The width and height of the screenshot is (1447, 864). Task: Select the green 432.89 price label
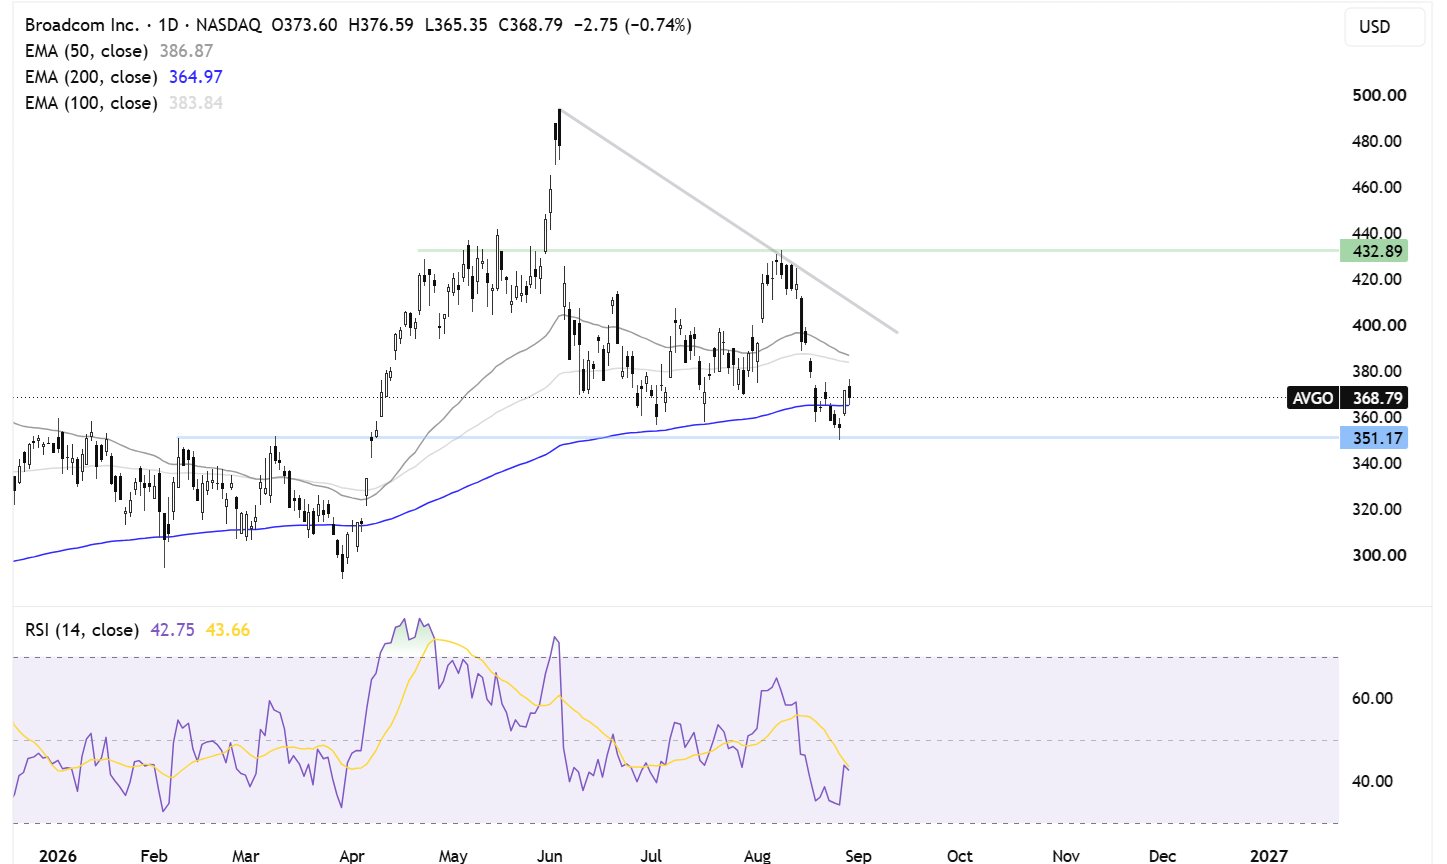[x=1373, y=251]
